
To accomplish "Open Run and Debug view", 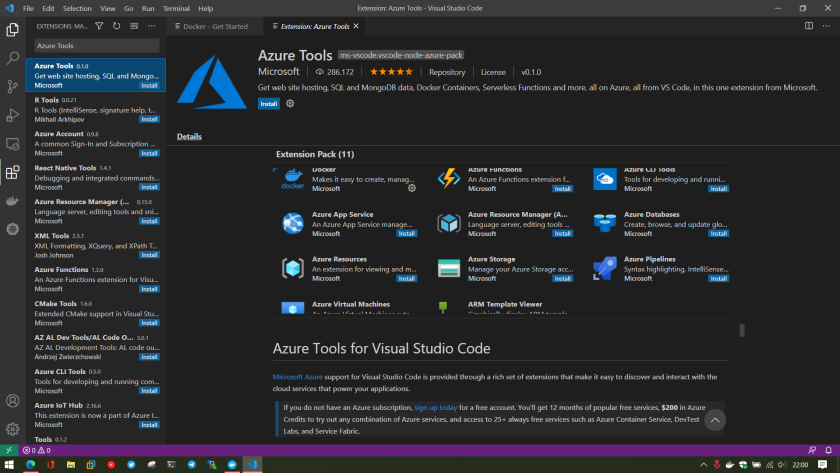I will 12,115.
